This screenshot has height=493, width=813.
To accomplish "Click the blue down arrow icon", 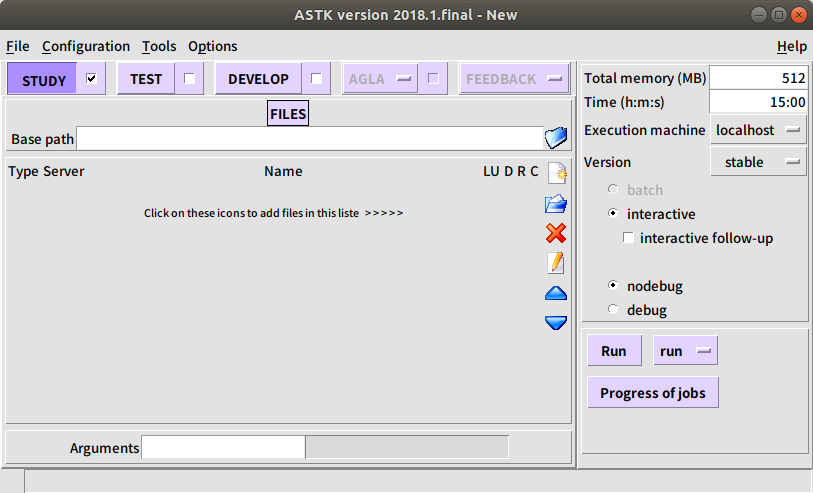I will coord(556,322).
